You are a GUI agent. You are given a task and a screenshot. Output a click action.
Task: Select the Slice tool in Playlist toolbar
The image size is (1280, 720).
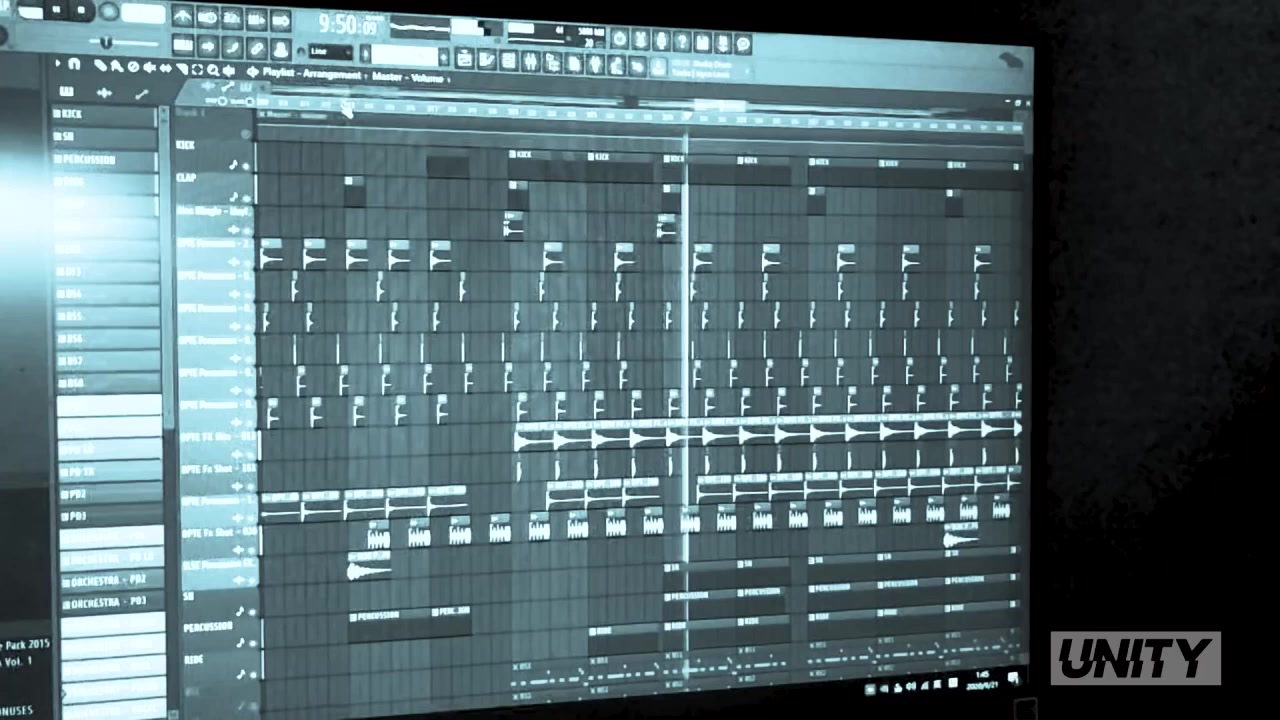(182, 69)
